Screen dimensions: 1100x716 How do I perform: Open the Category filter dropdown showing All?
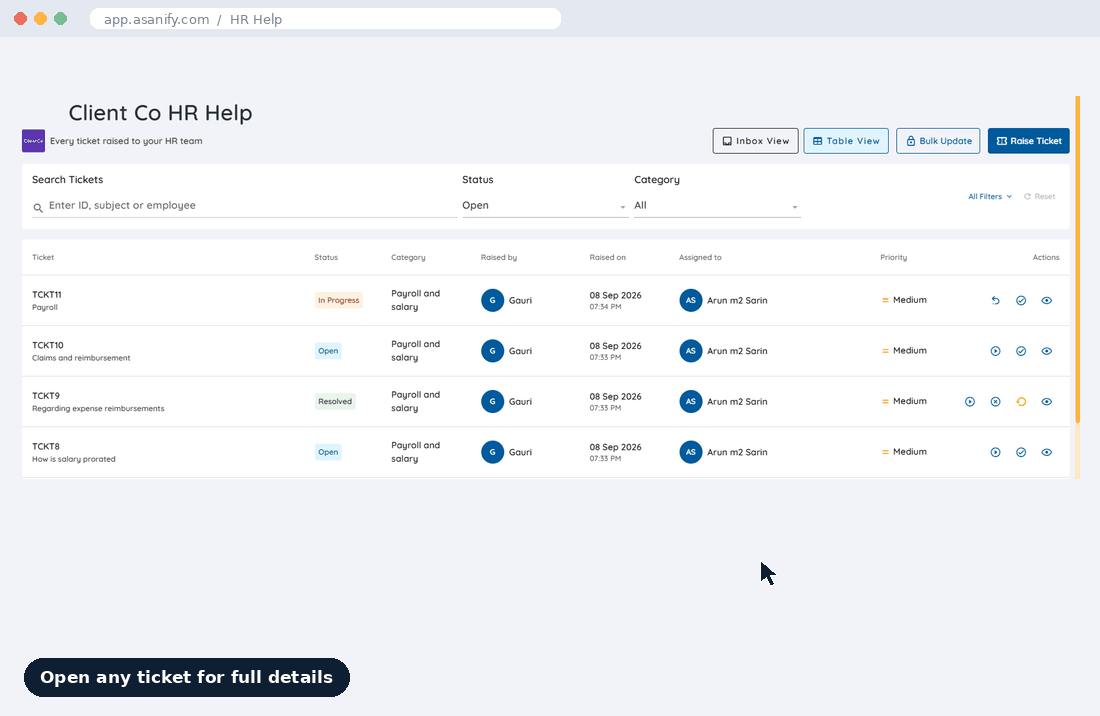tap(717, 206)
